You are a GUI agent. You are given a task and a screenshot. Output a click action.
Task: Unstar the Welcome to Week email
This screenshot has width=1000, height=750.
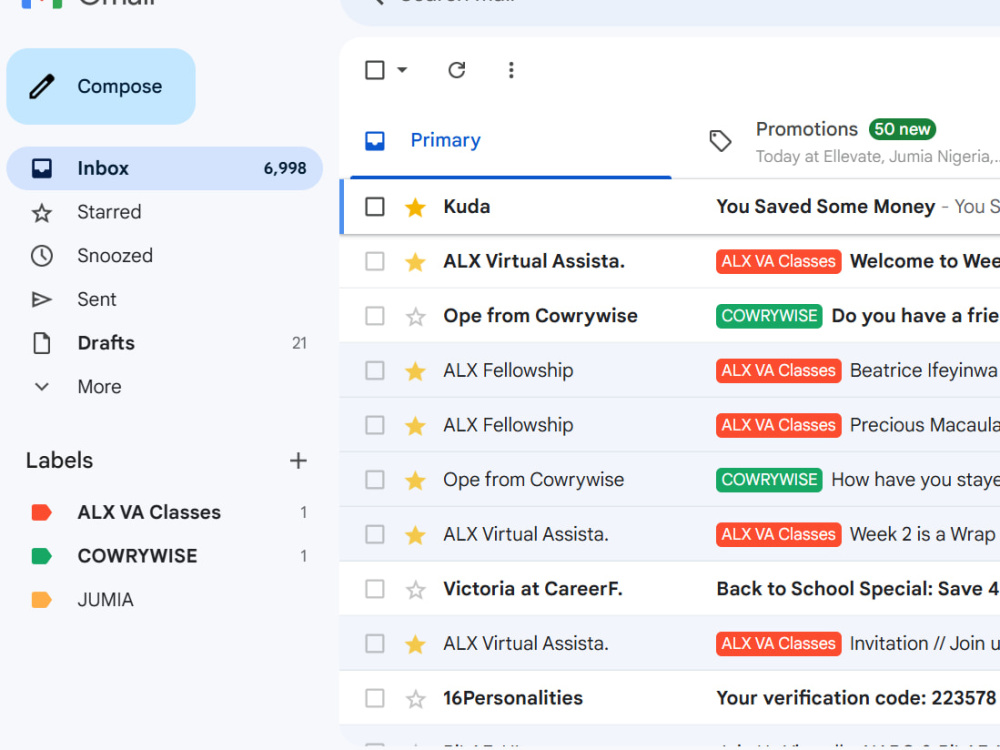pyautogui.click(x=416, y=261)
